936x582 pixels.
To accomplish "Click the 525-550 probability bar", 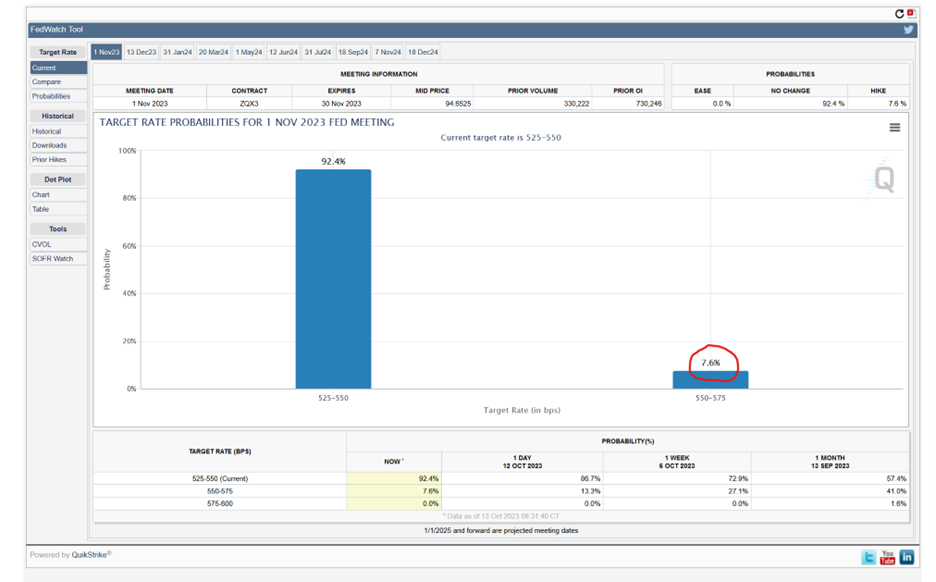I will tap(333, 278).
